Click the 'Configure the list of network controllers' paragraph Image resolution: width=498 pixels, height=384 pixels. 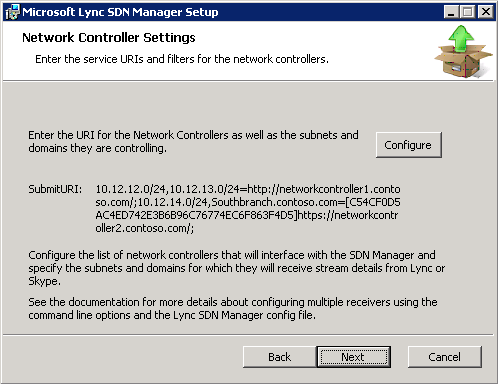click(236, 268)
